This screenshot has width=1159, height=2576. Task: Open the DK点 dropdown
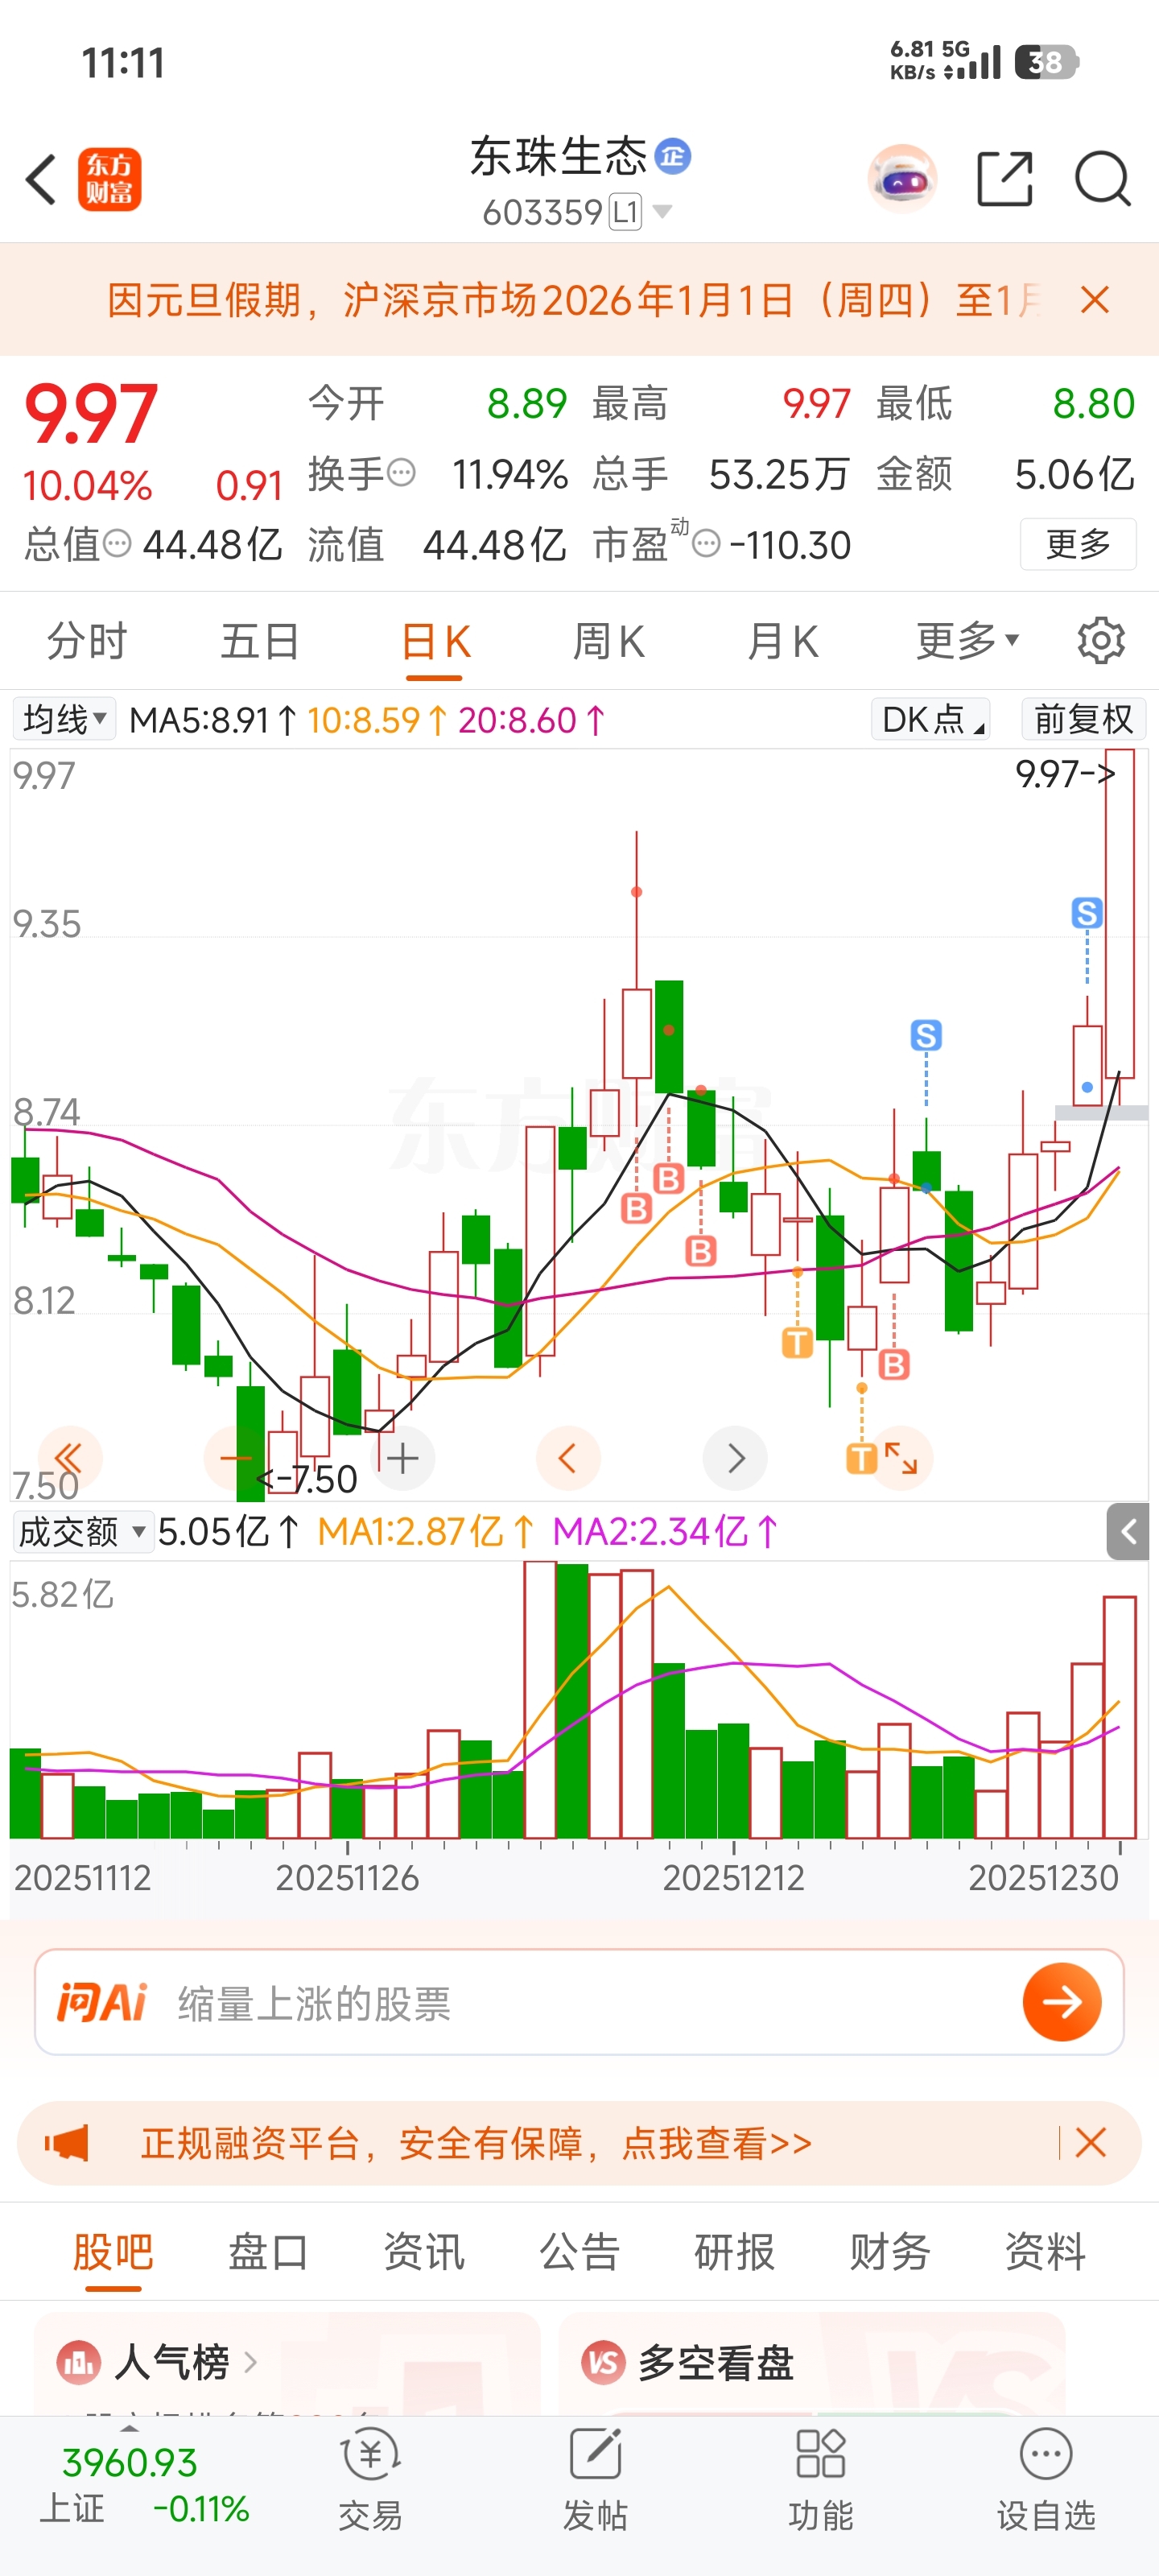pyautogui.click(x=932, y=719)
